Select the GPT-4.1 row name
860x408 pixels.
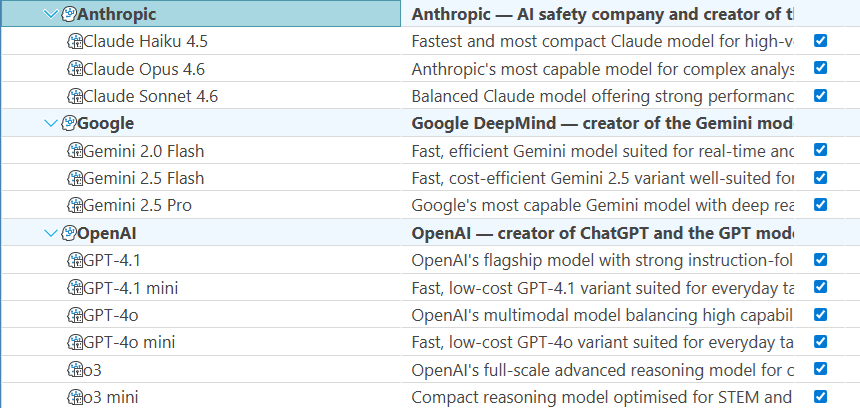tap(112, 260)
